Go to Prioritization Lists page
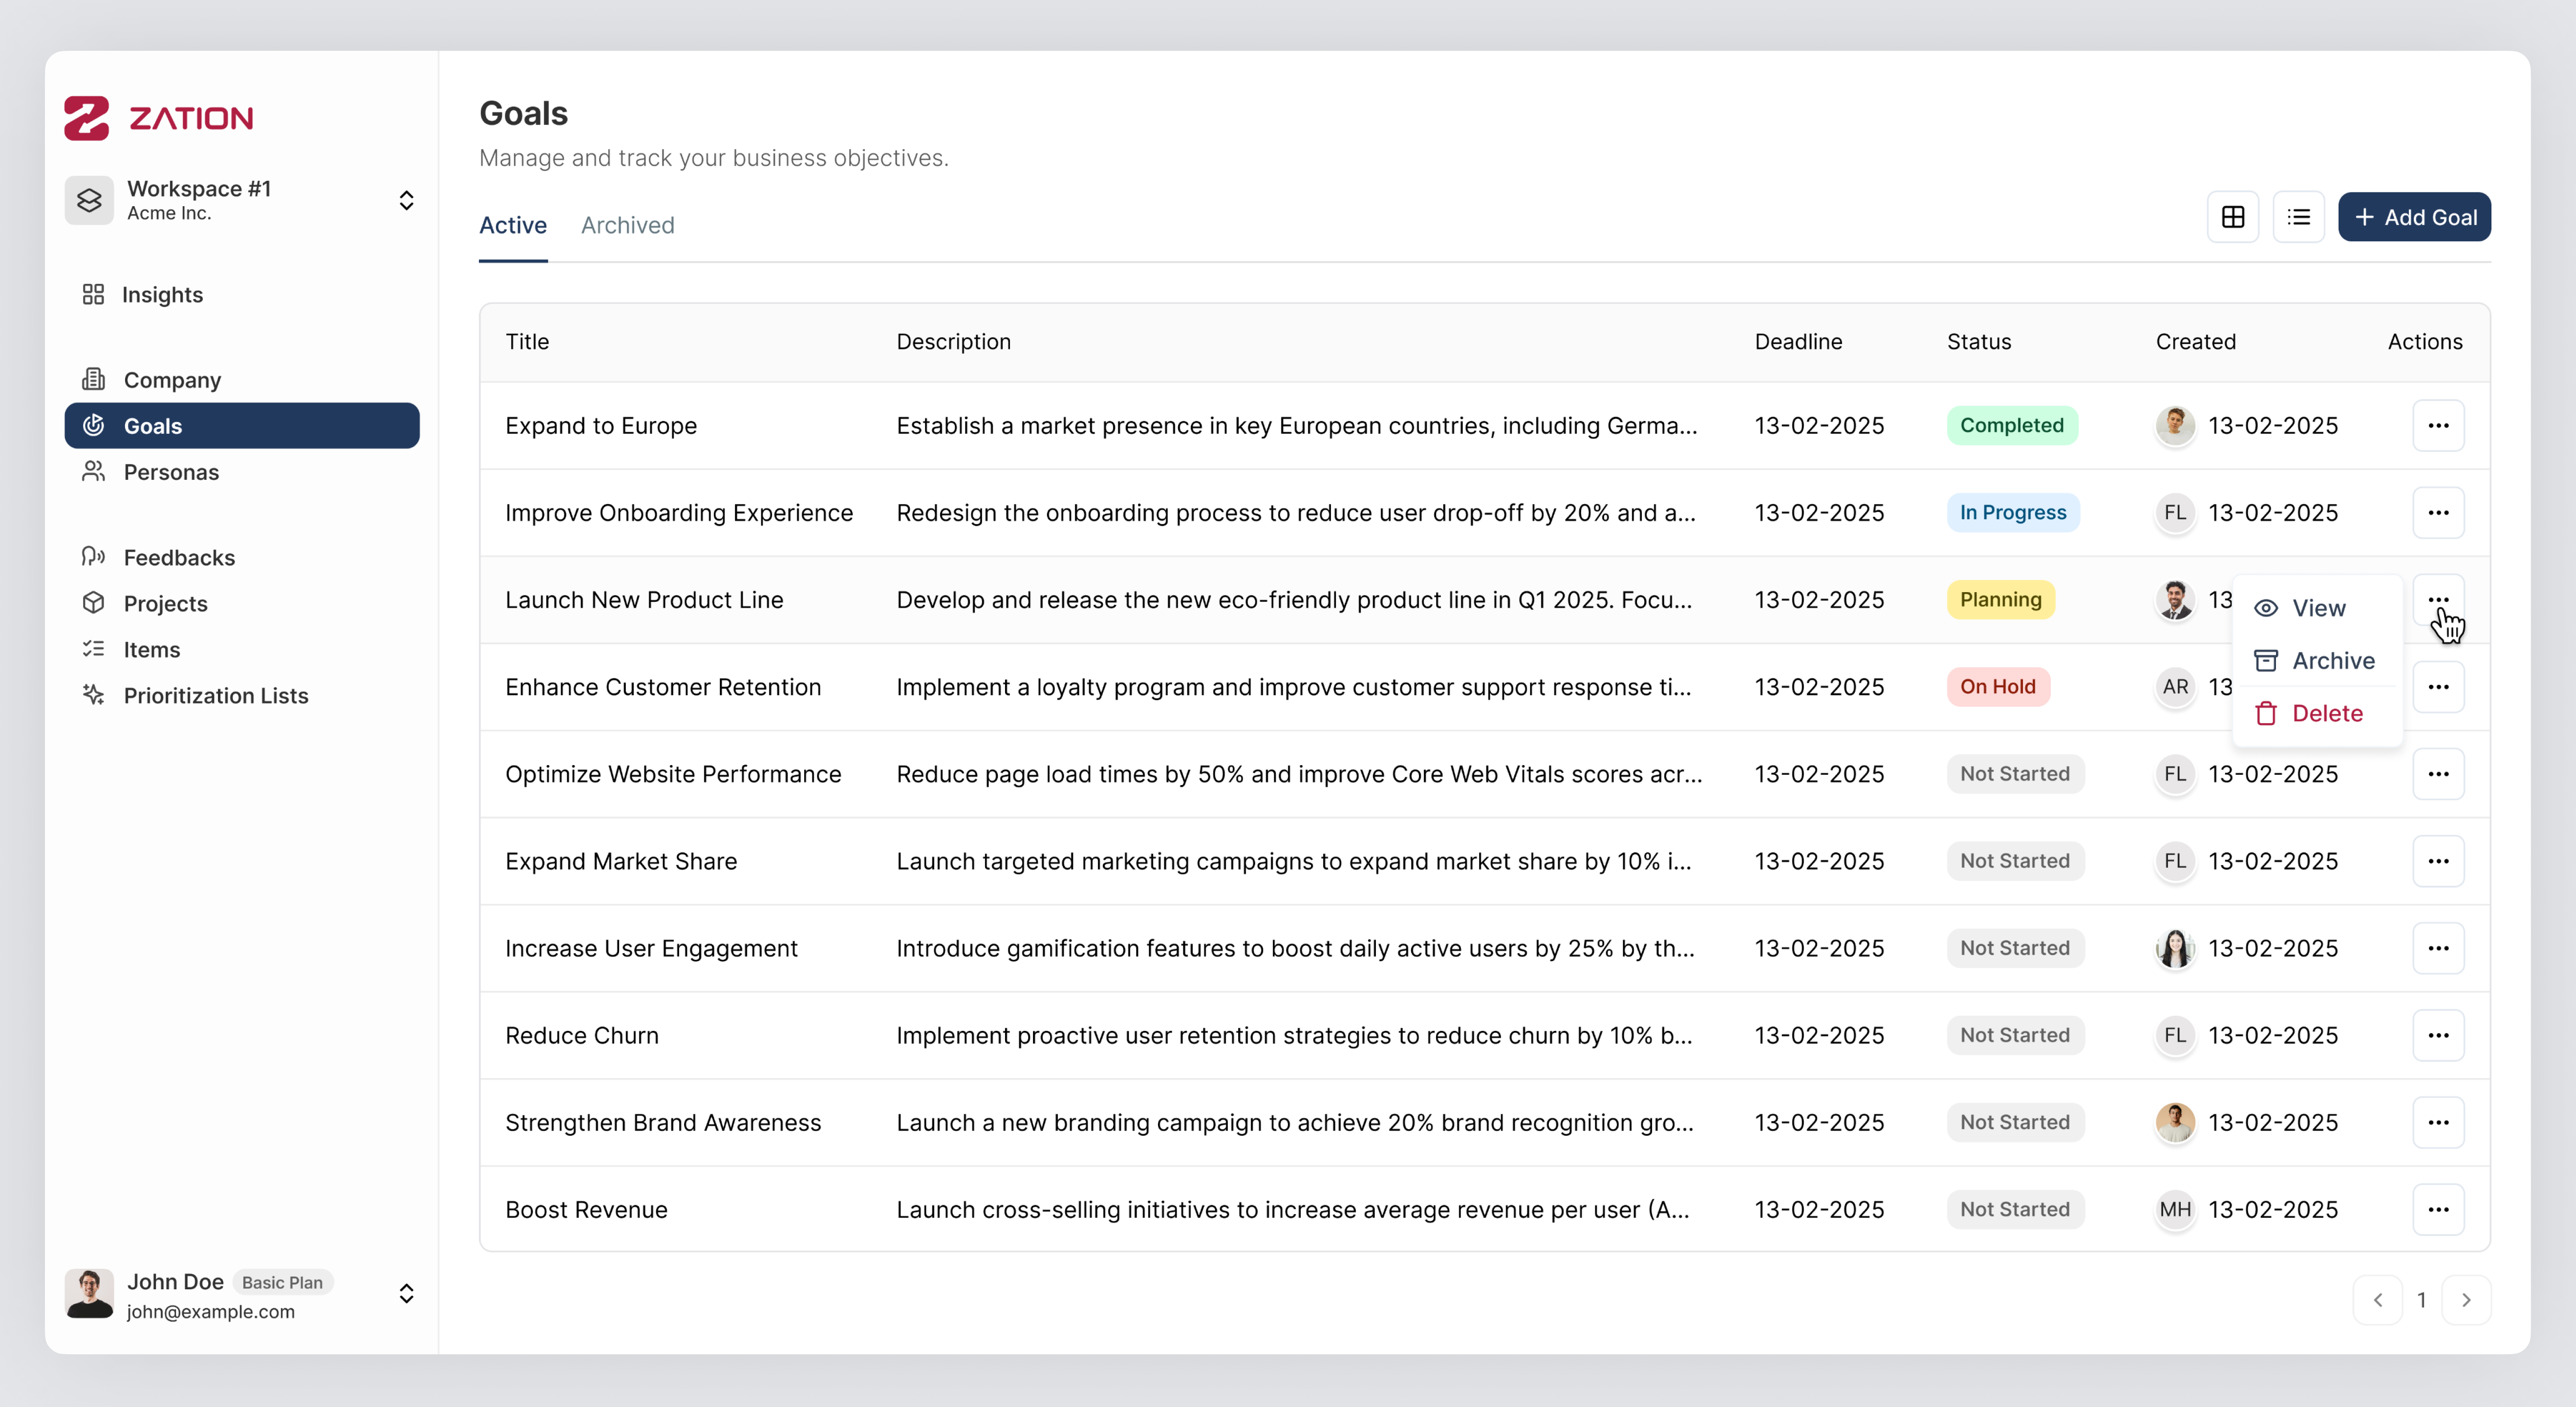Screen dimensions: 2576x1407 (215, 695)
